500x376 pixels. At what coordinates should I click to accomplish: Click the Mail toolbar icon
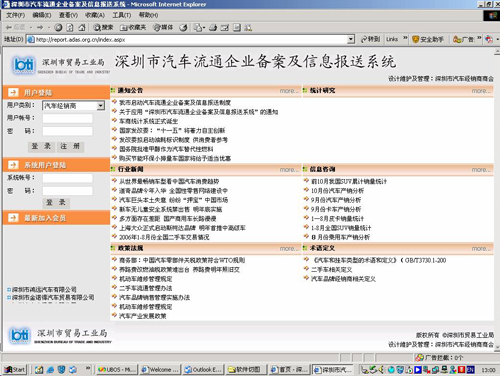click(199, 27)
